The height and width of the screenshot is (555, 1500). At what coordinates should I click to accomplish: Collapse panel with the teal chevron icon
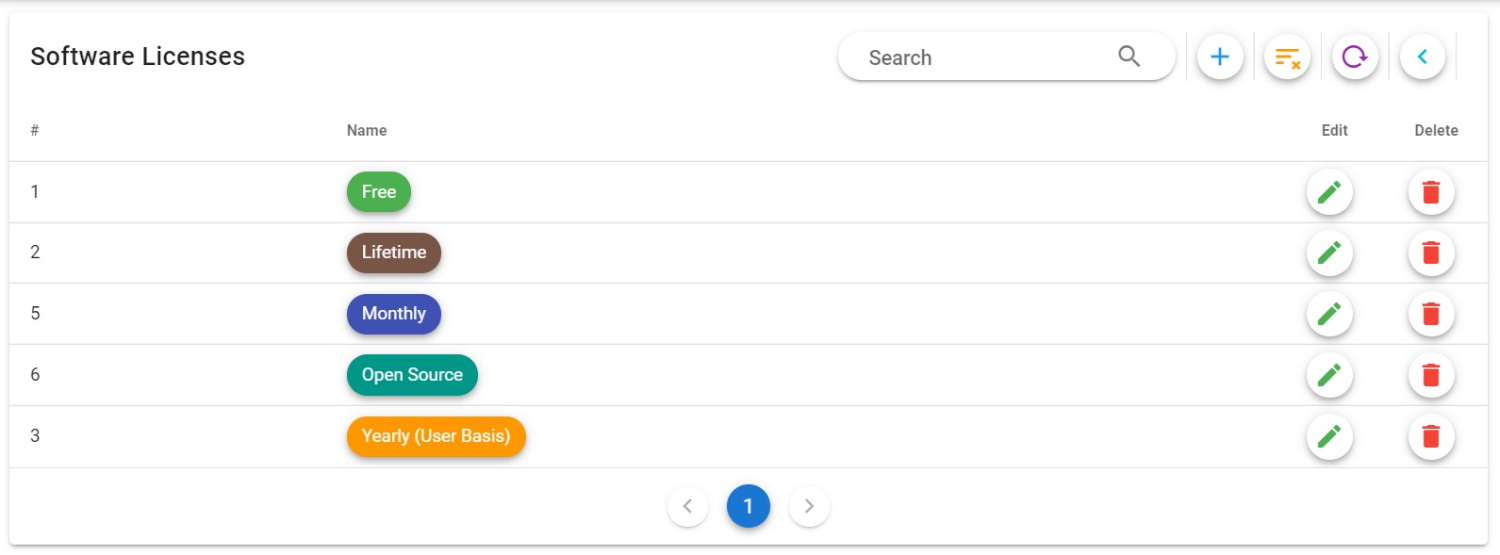[x=1422, y=57]
